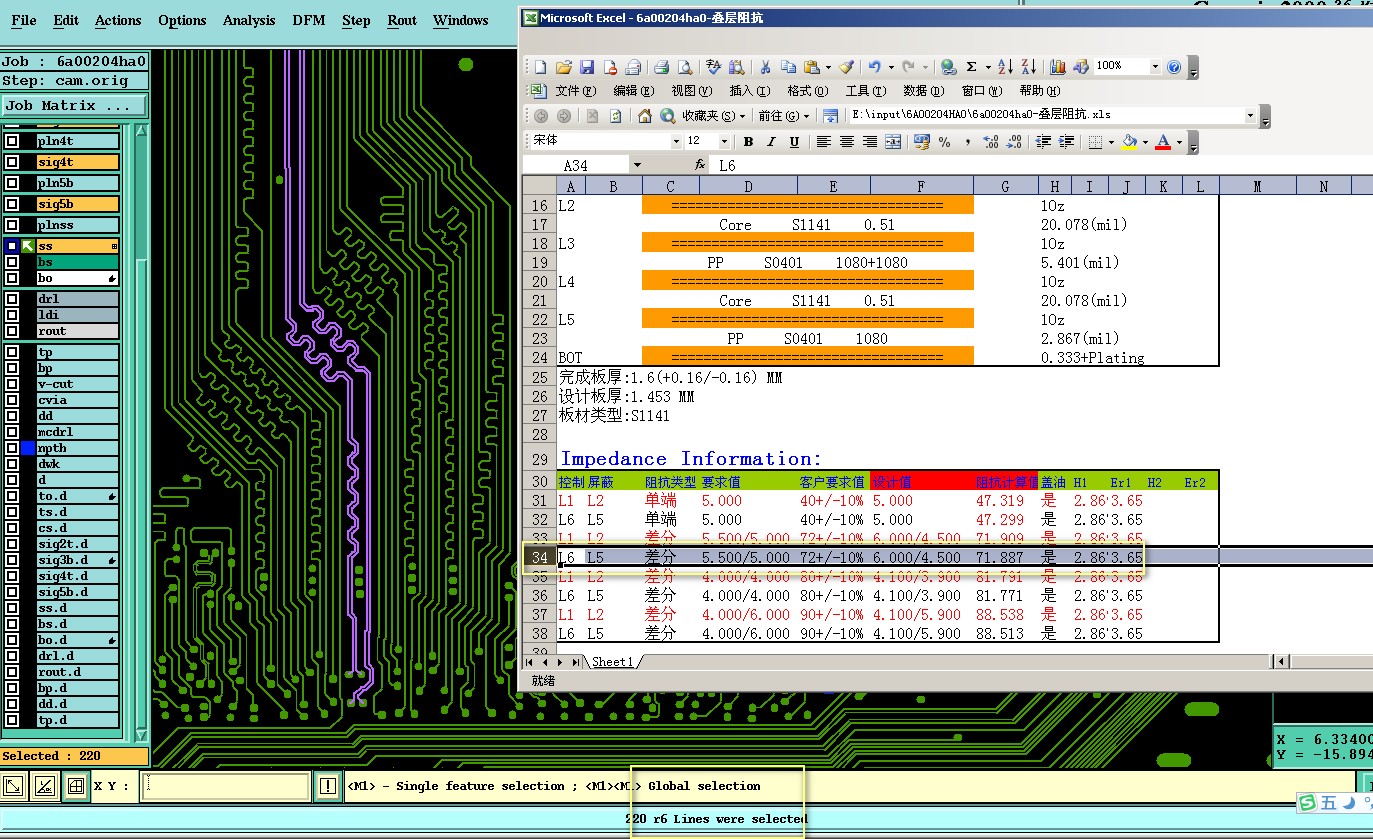Open Print Preview in Excel toolbar
This screenshot has width=1373, height=839.
(685, 67)
